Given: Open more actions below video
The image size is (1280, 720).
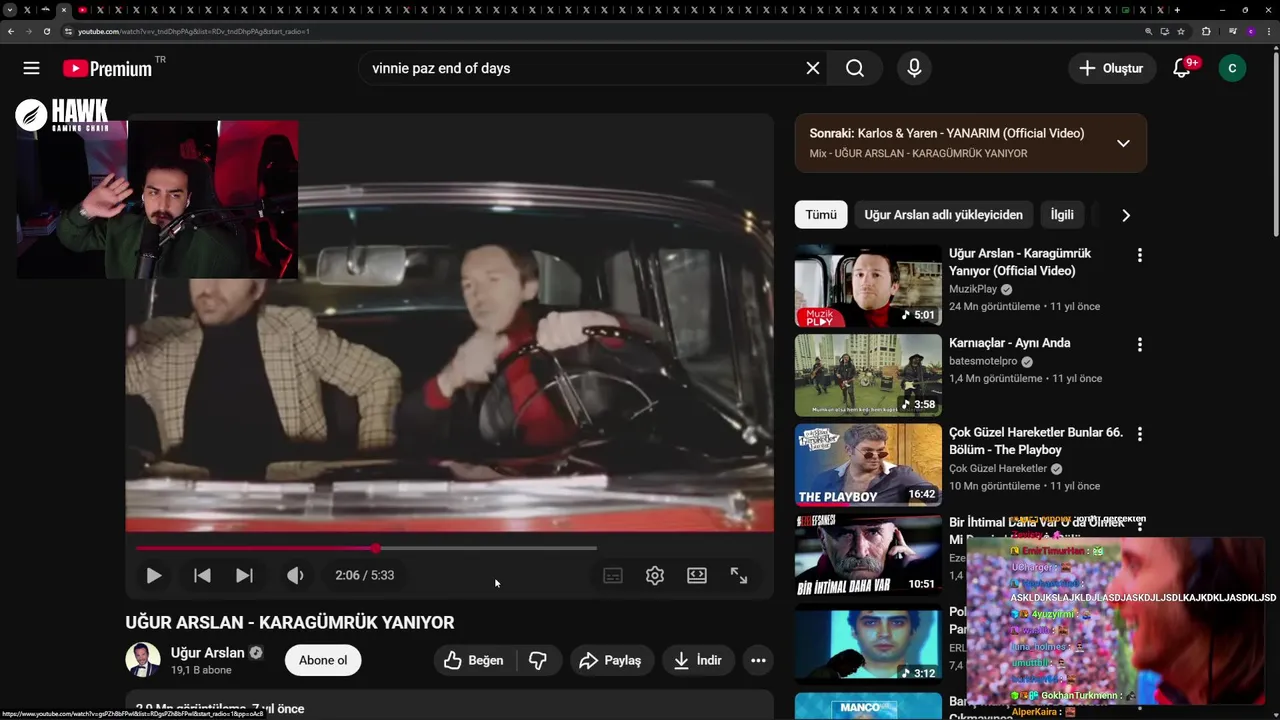Looking at the screenshot, I should click(x=758, y=660).
